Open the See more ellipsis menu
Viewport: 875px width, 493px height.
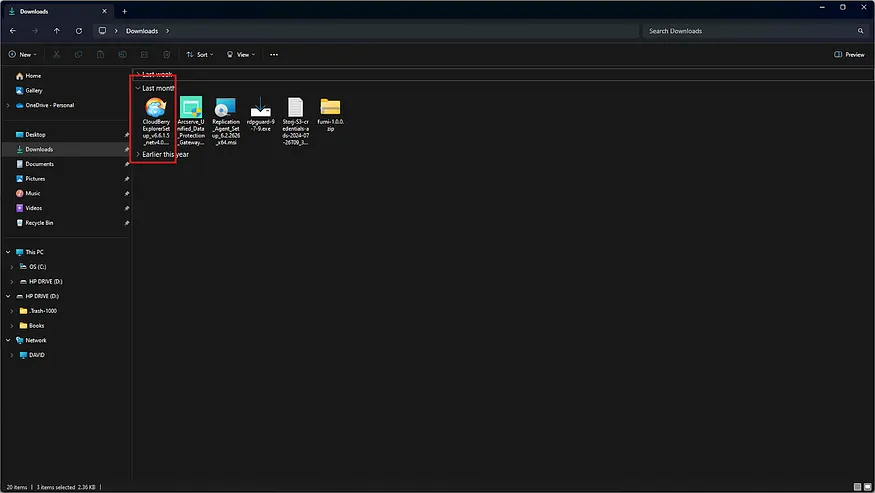pyautogui.click(x=273, y=54)
